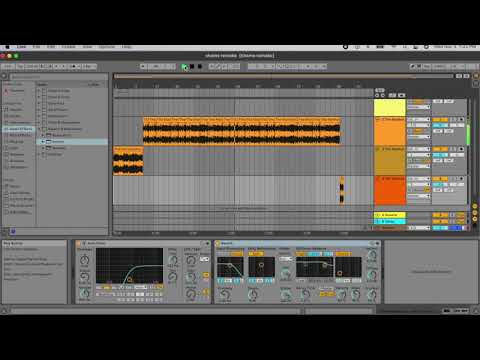This screenshot has height=360, width=480.
Task: Open the yellow track's input chooser dropdown
Action: click(x=419, y=107)
